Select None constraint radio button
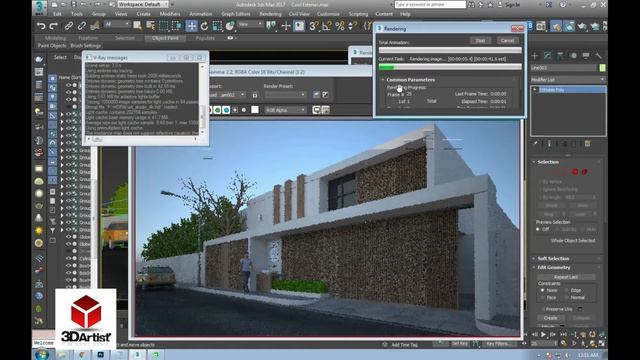 click(542, 290)
